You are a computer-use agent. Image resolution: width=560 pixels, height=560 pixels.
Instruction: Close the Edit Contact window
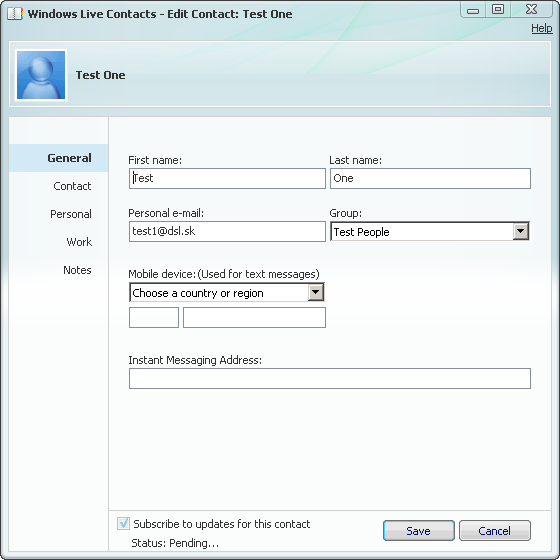531,10
